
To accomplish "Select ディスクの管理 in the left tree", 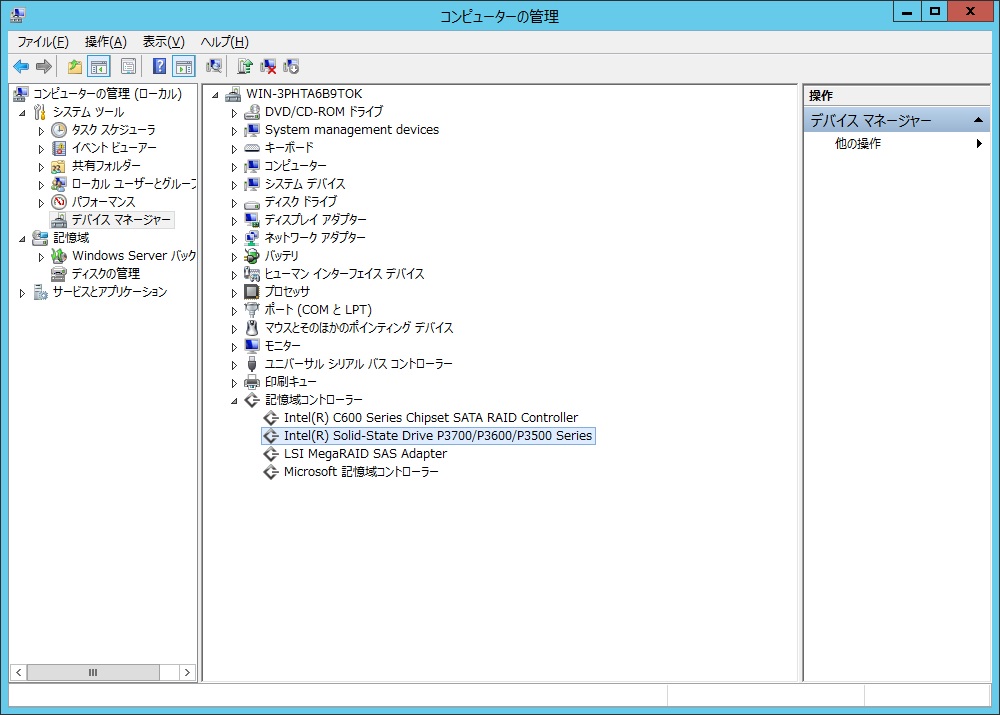I will click(105, 274).
